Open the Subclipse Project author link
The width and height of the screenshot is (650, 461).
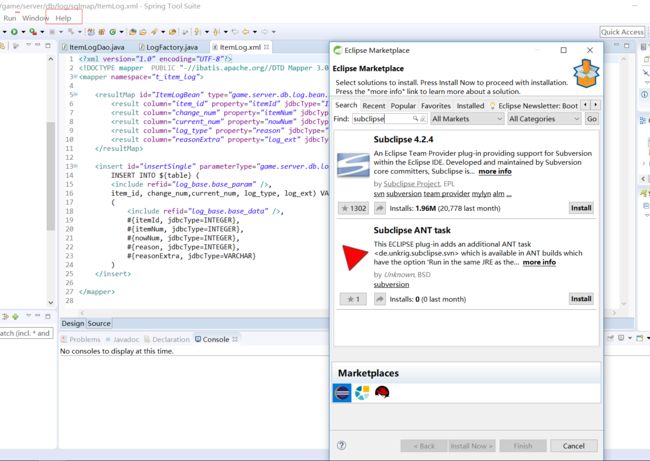[412, 184]
